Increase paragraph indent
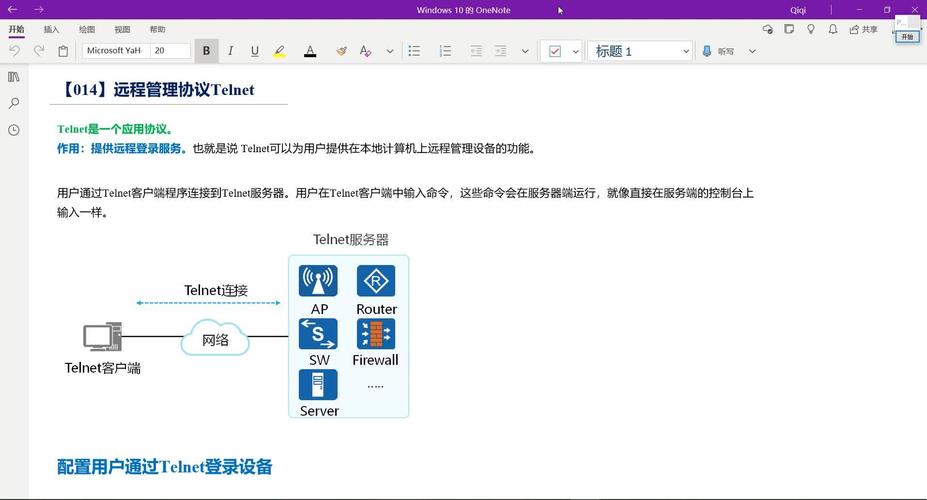The image size is (927, 500). (x=500, y=51)
